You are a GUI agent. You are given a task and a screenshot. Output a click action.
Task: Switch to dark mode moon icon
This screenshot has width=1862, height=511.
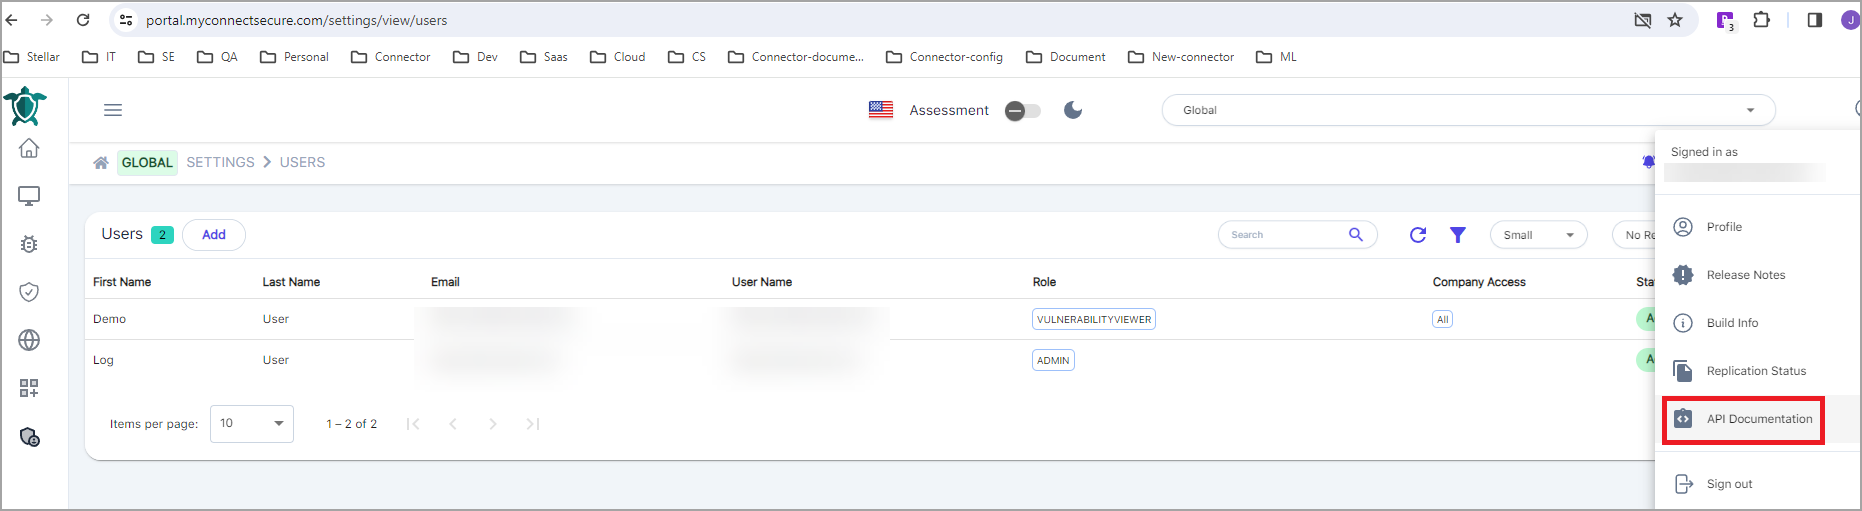click(x=1073, y=110)
